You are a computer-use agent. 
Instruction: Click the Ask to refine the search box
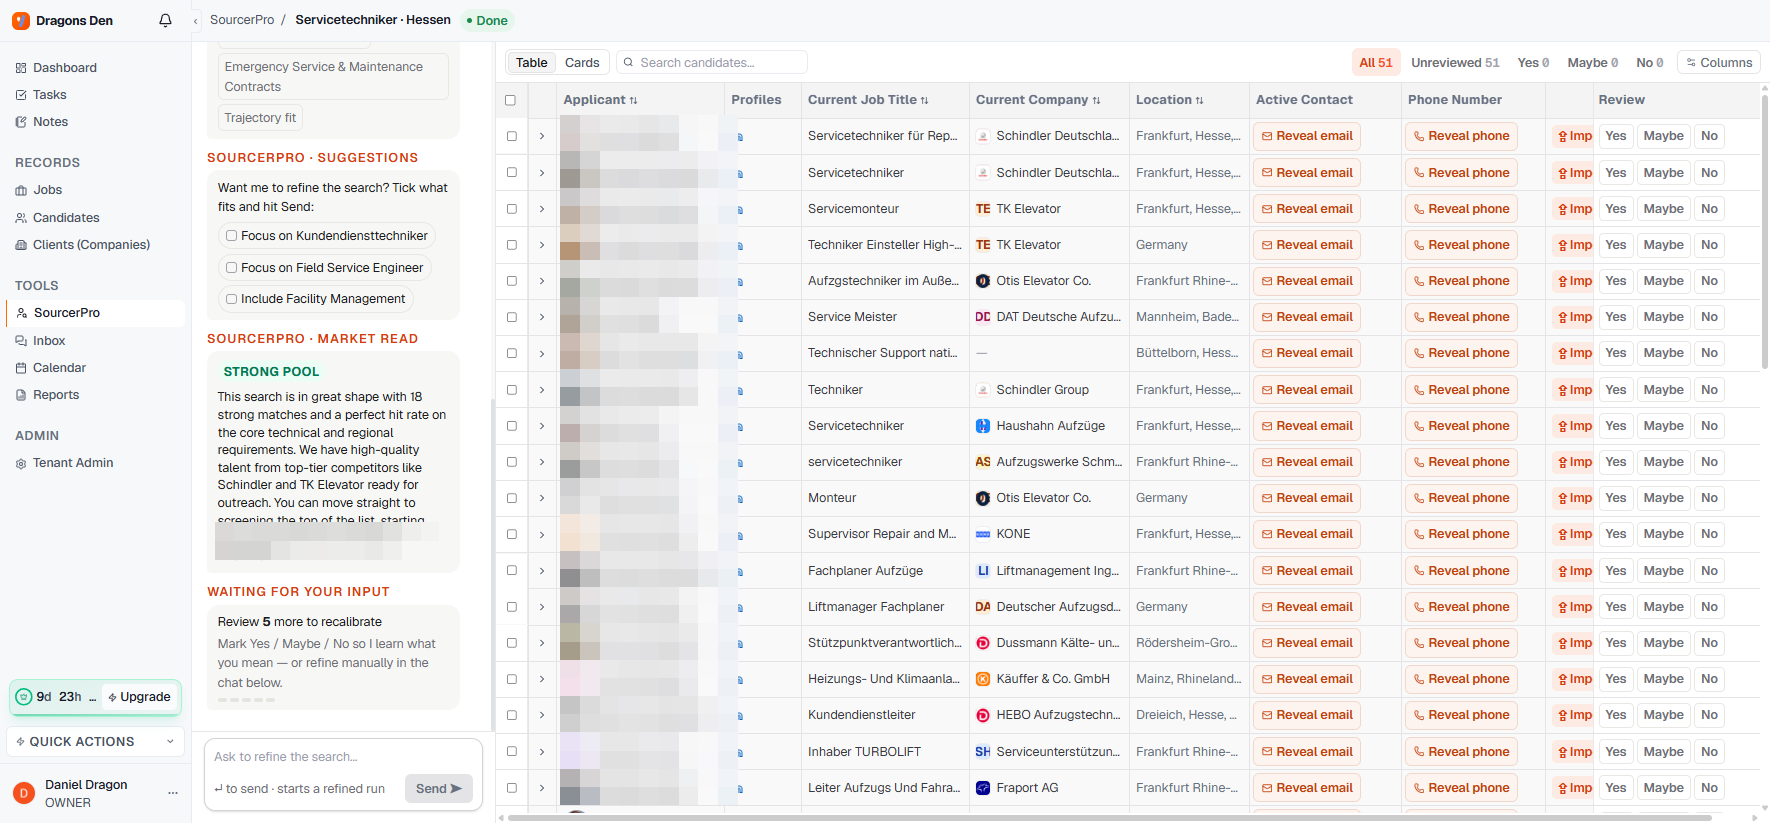[343, 757]
